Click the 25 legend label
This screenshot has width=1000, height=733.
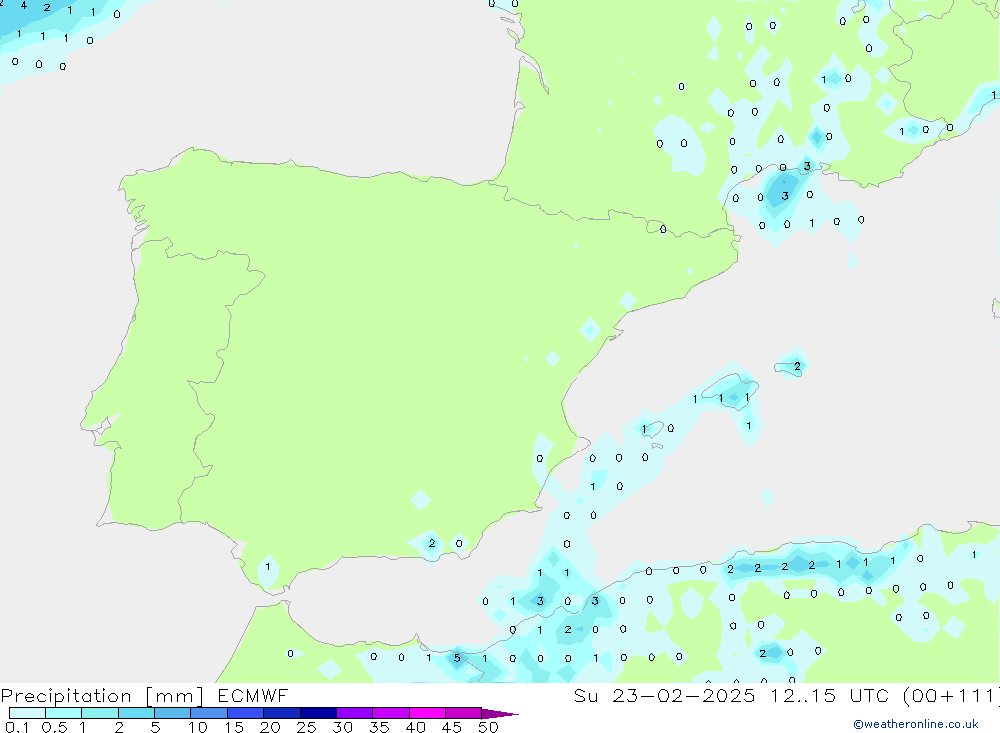(x=307, y=727)
